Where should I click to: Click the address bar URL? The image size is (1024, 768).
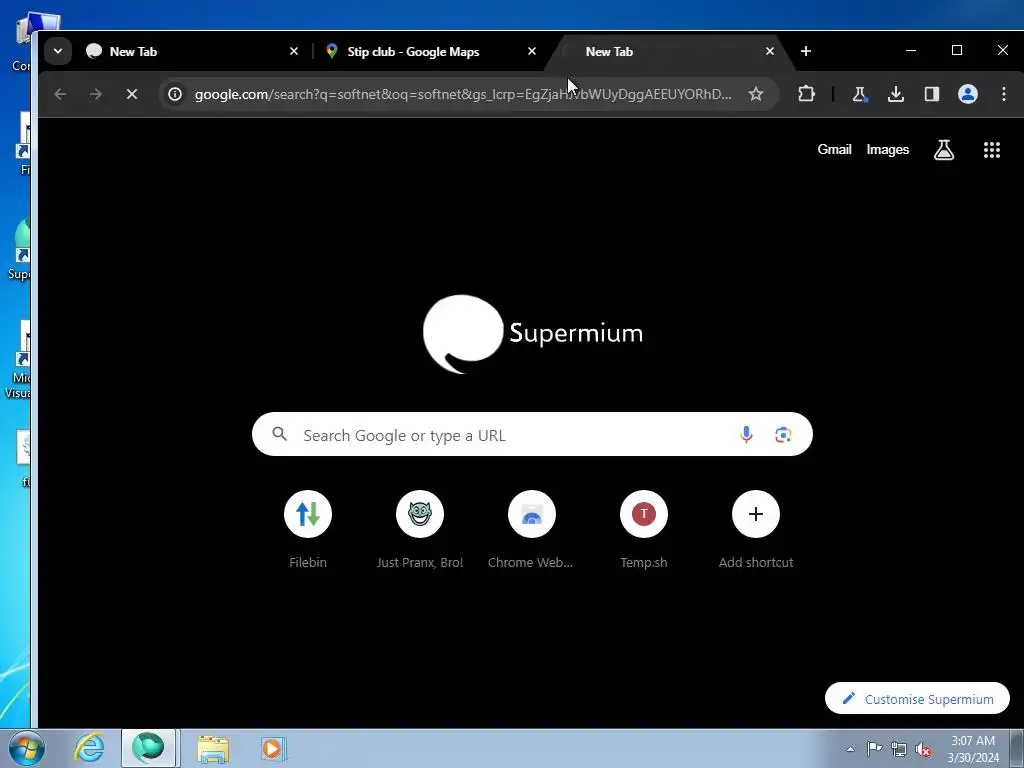[462, 94]
